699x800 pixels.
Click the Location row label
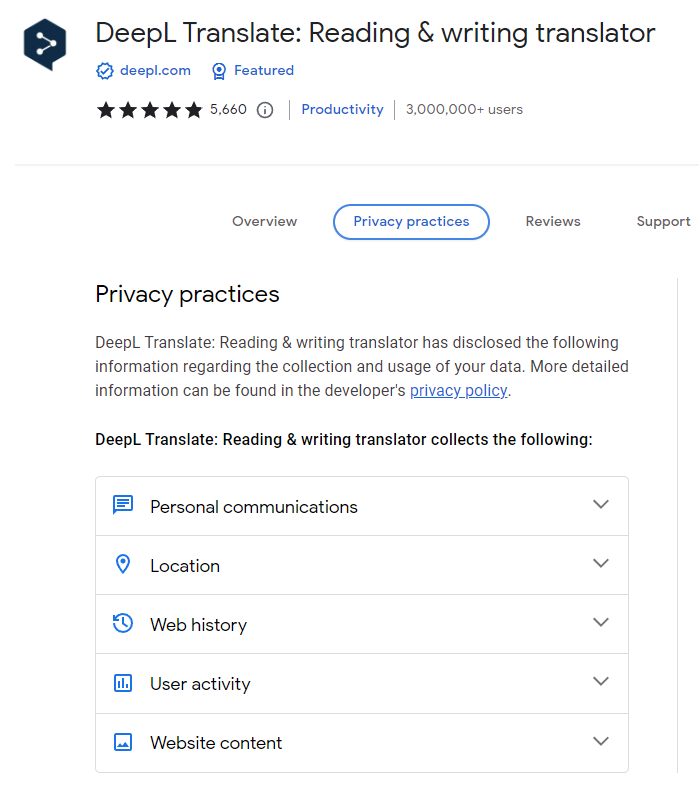point(185,566)
